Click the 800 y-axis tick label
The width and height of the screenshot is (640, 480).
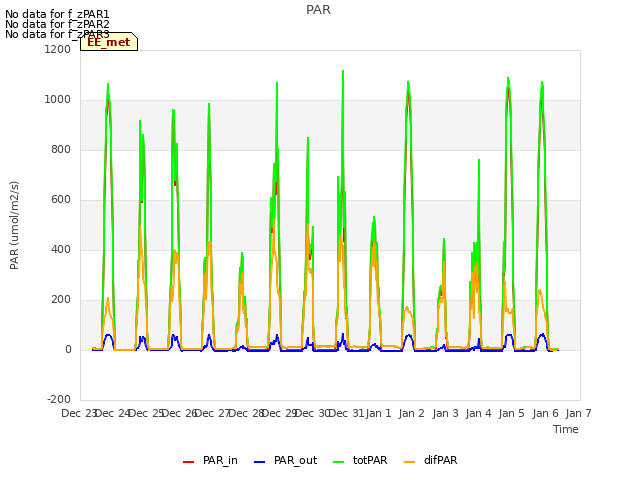[61, 149]
